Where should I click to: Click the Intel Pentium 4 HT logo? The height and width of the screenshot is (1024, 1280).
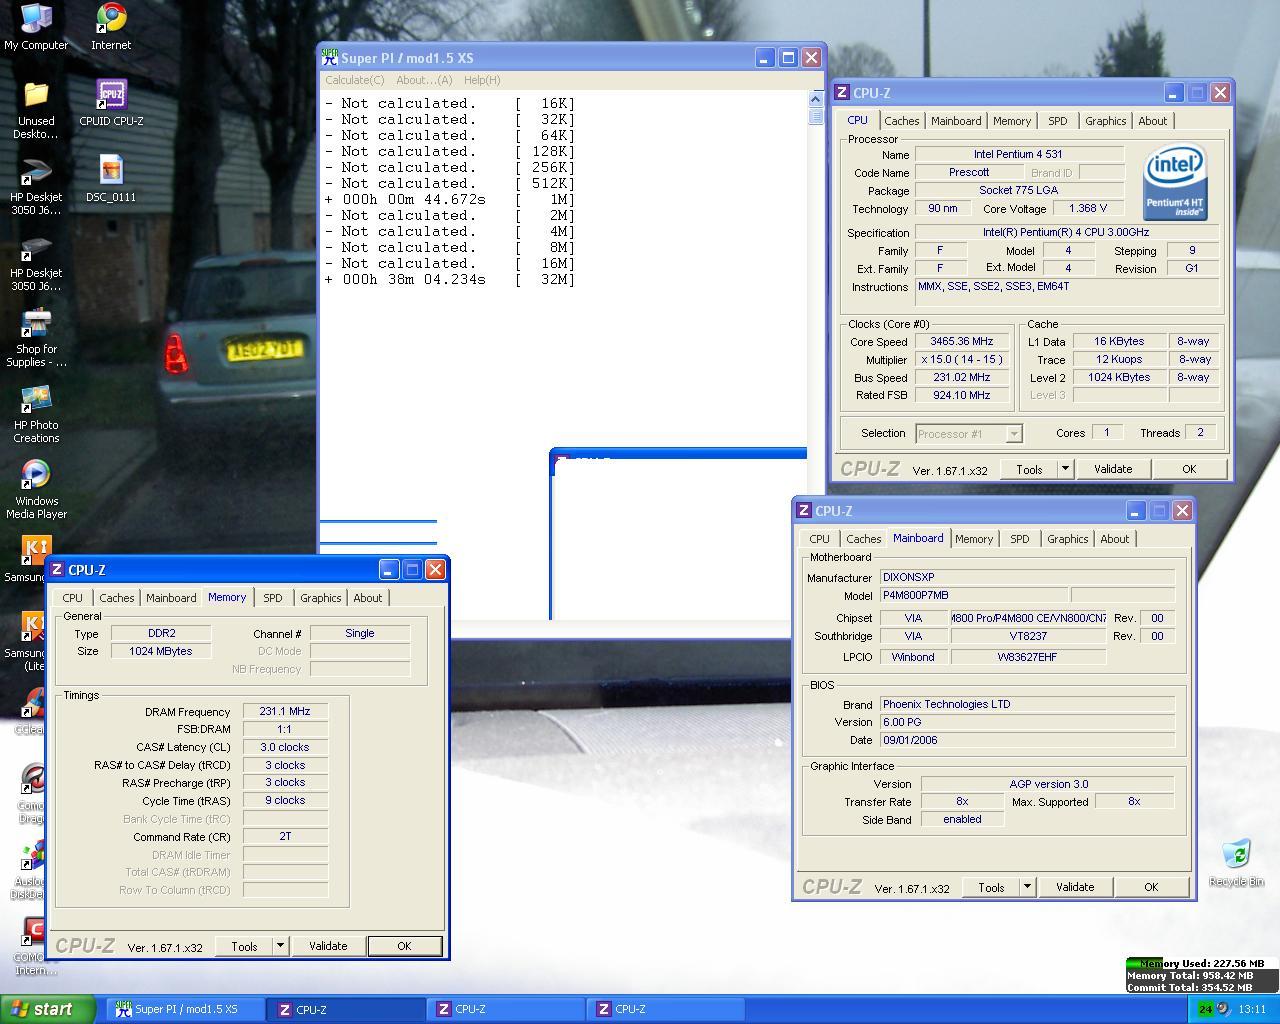click(1175, 182)
